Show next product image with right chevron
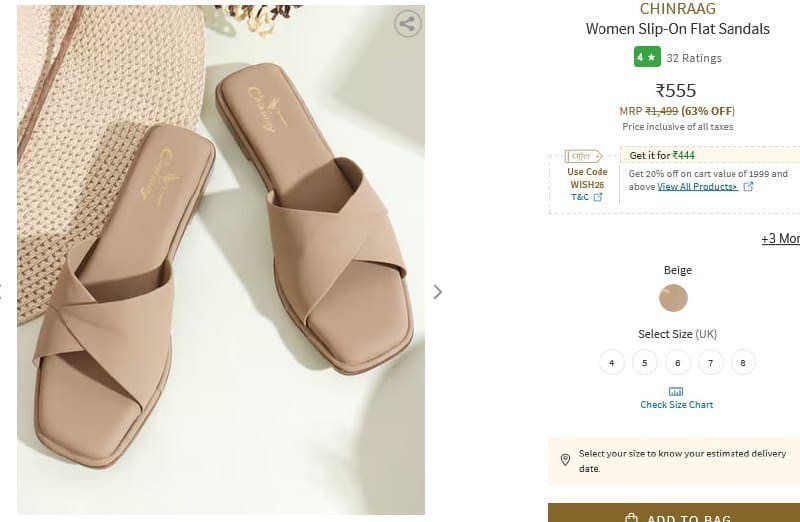This screenshot has width=800, height=522. (x=437, y=292)
